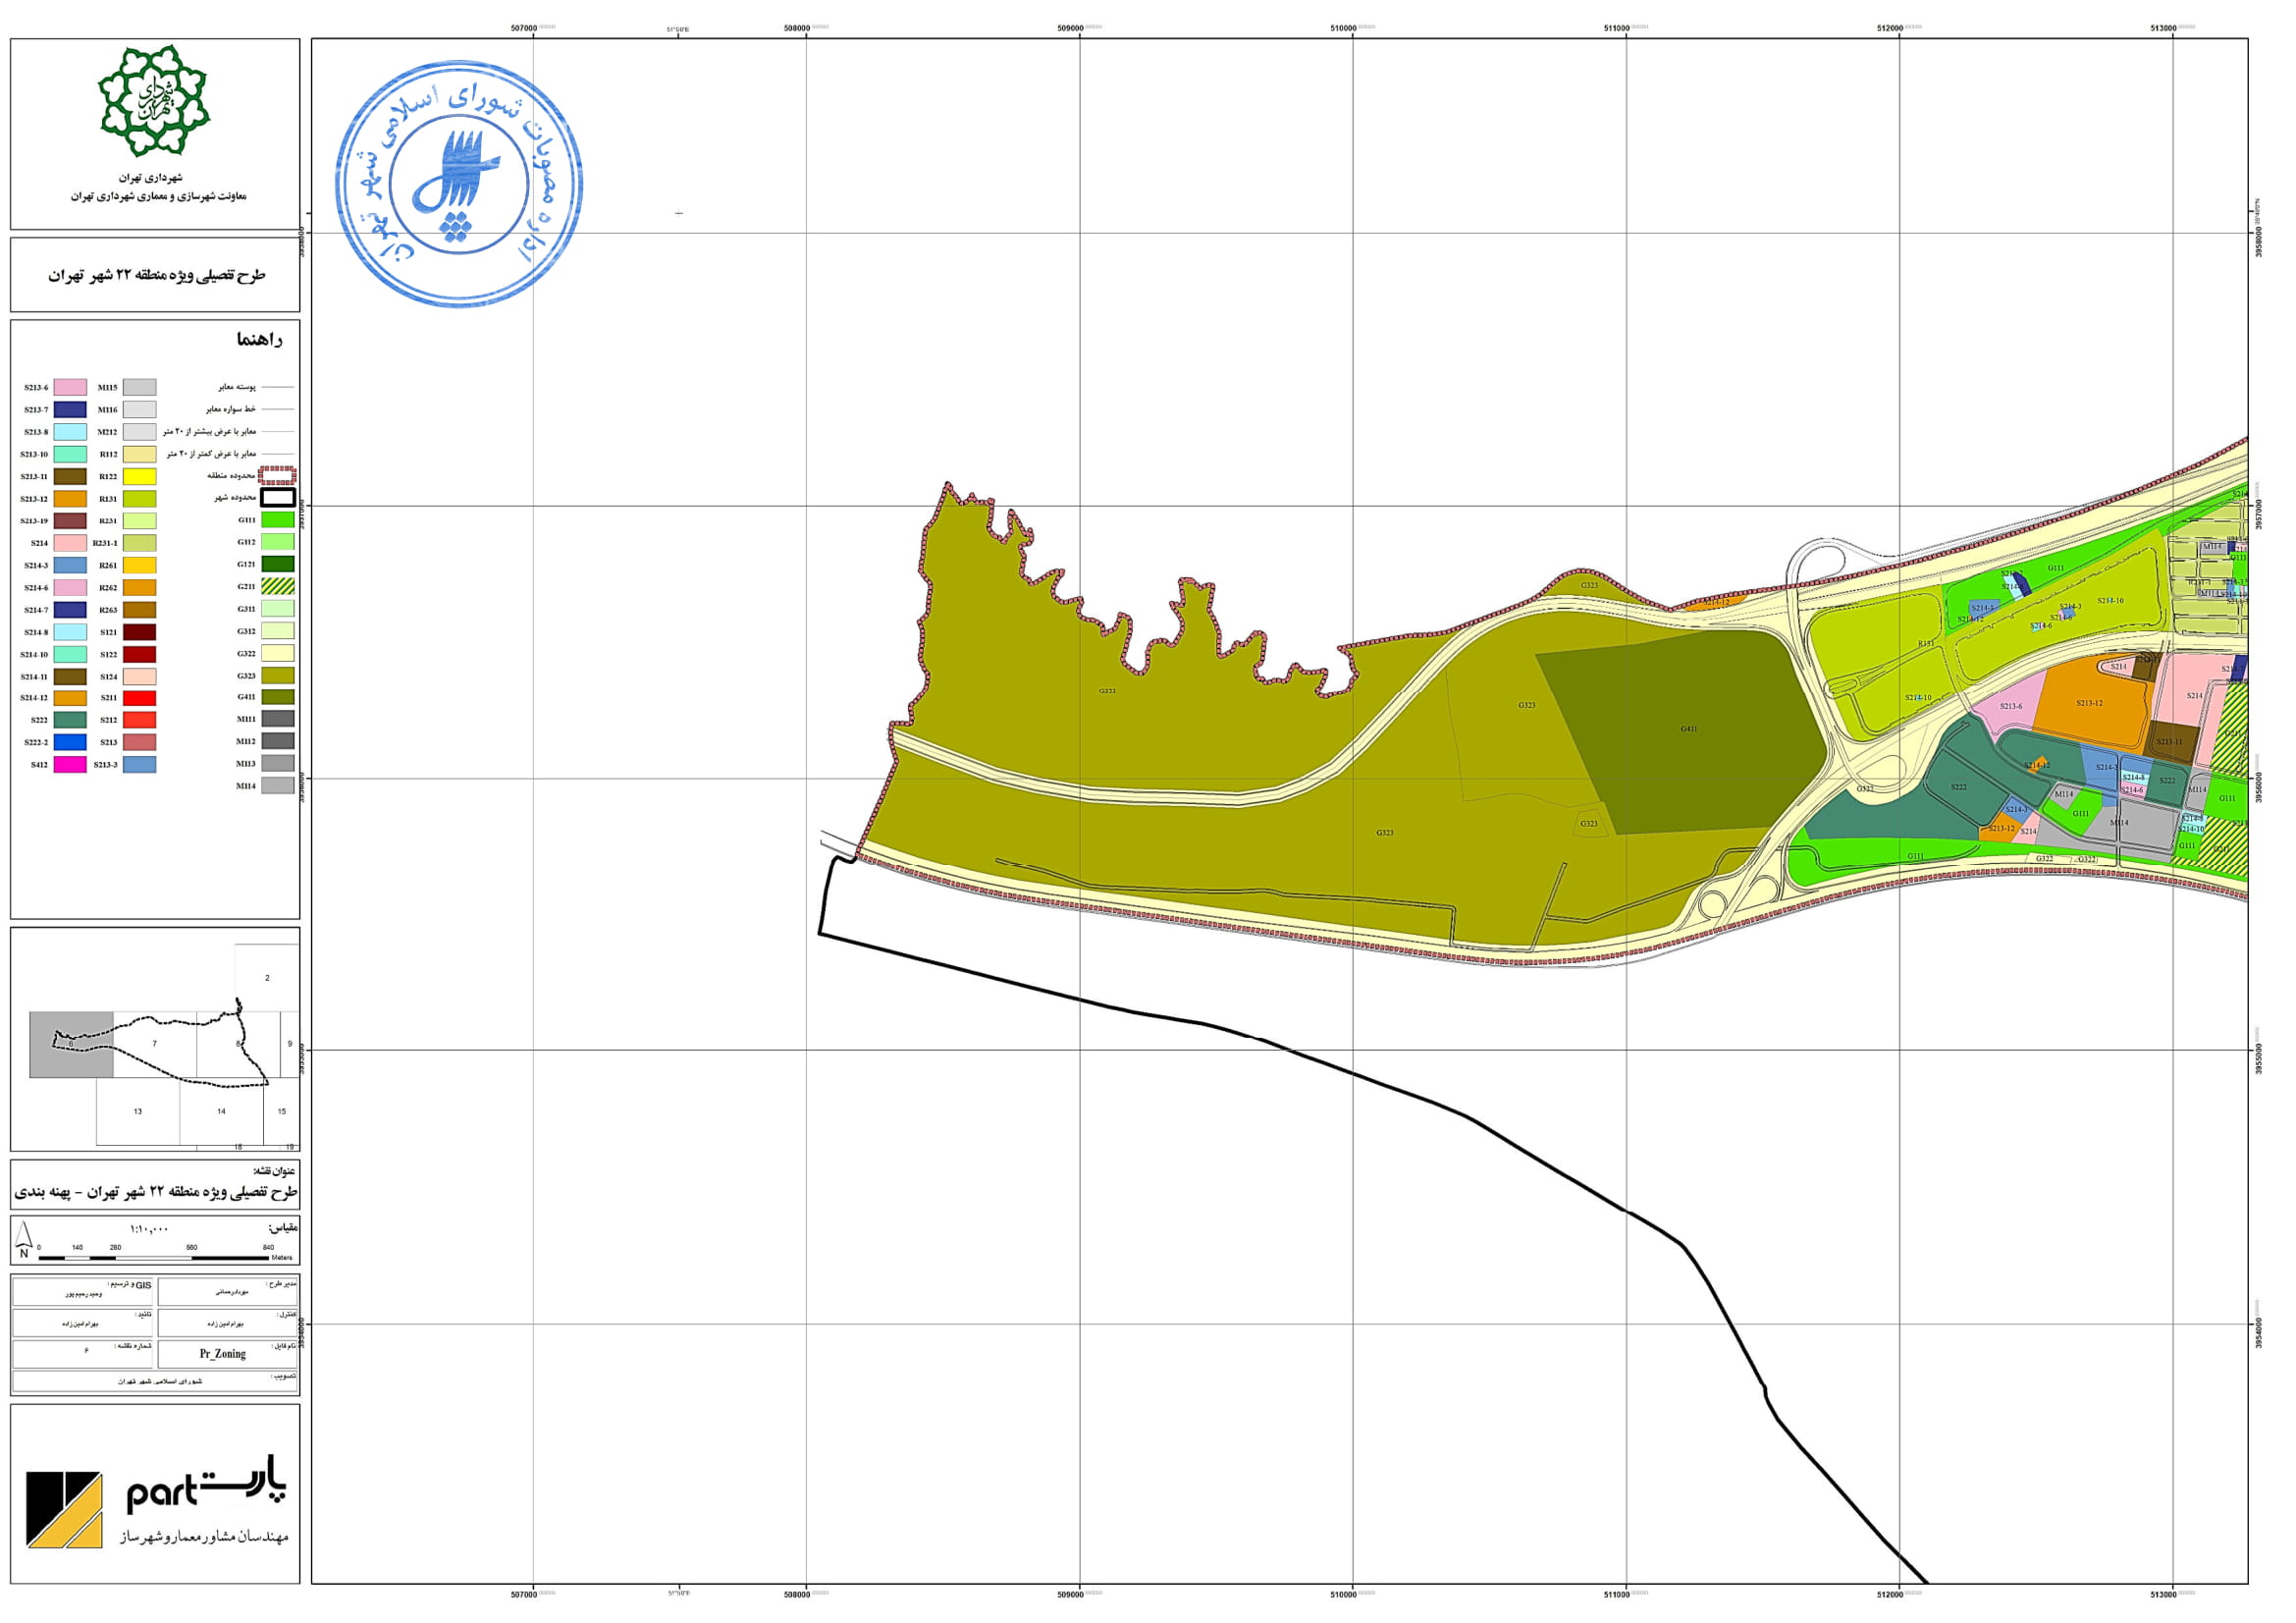Click the black city boundary symbol in the legend
The height and width of the screenshot is (1623, 2296).
point(277,498)
